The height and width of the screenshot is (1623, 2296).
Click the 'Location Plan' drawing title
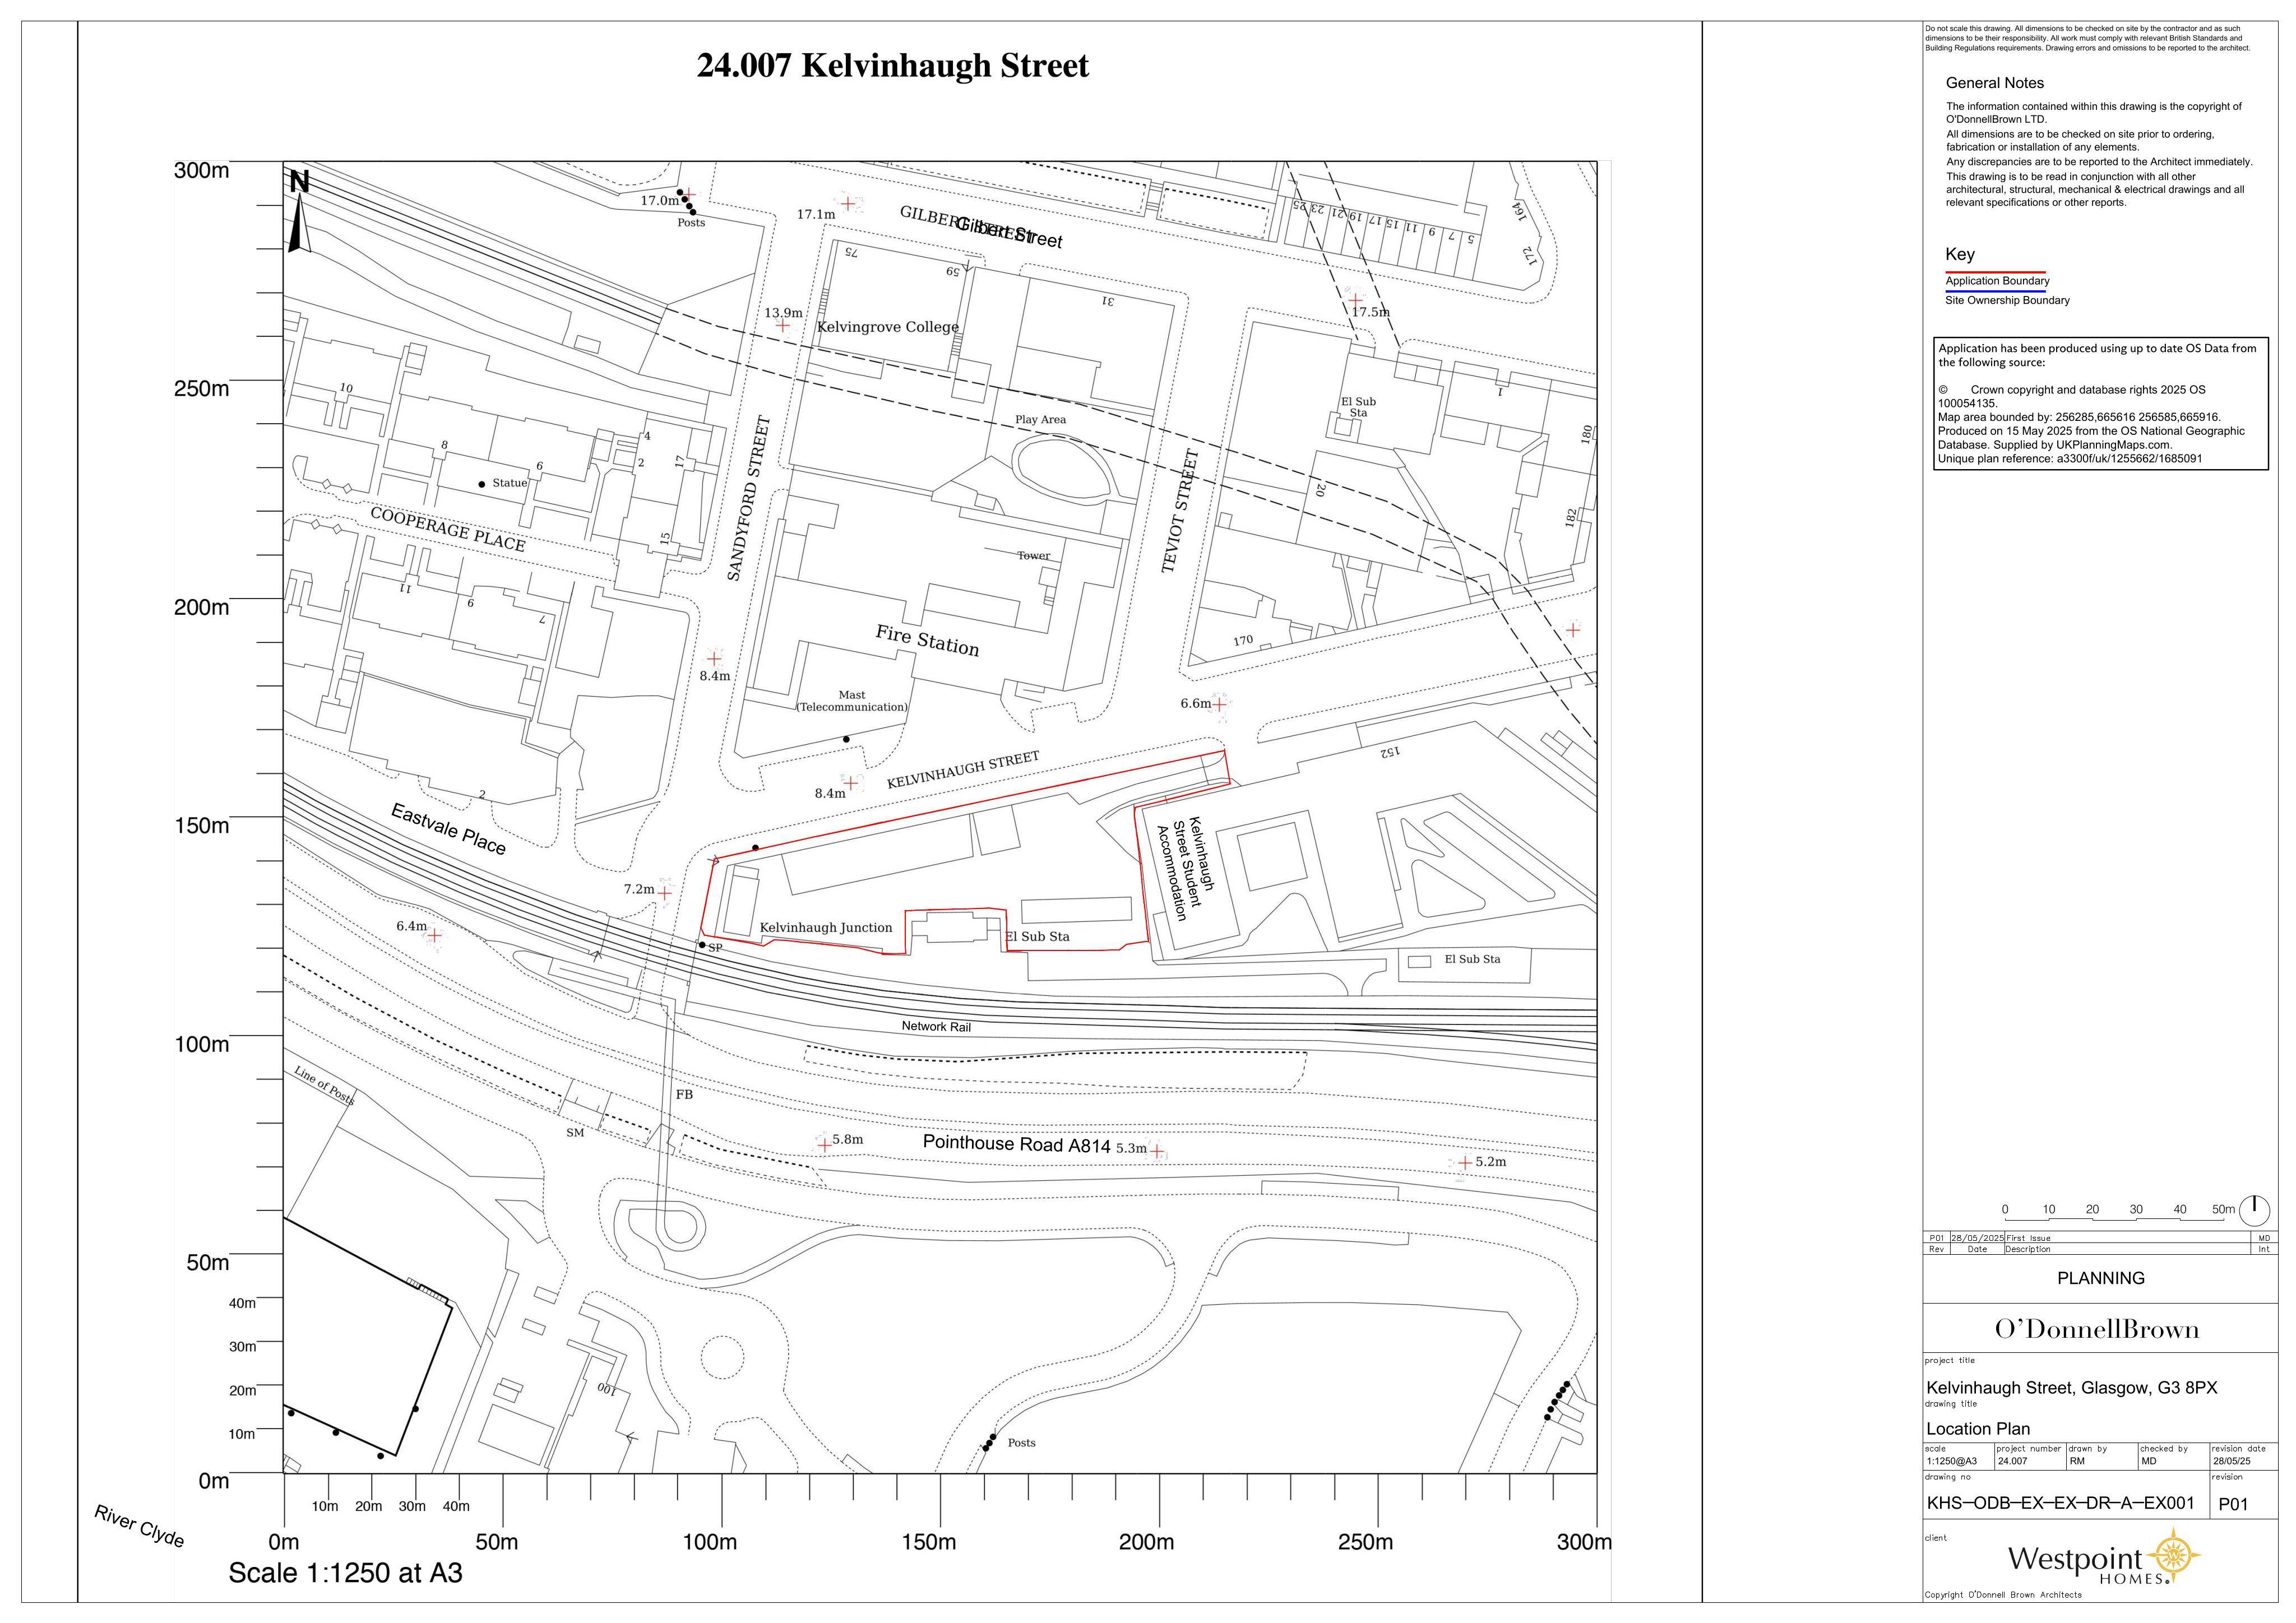[x=1978, y=1429]
